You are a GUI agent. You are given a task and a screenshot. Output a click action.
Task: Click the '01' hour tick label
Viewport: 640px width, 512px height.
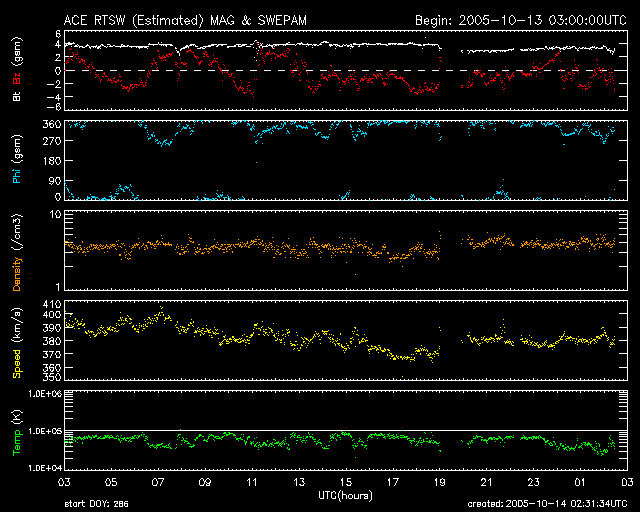click(580, 483)
